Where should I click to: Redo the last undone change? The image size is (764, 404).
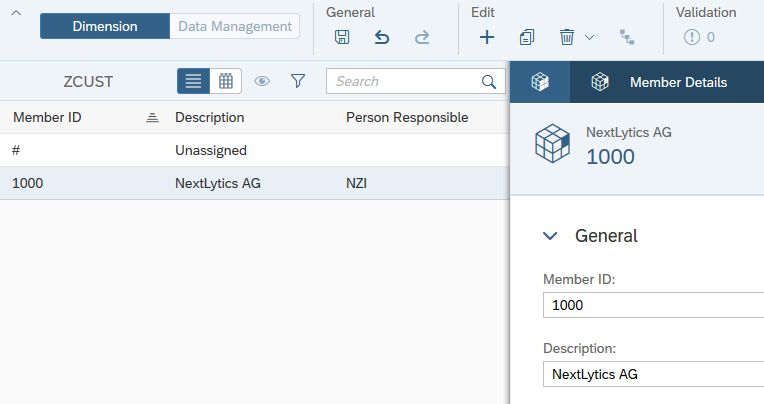coord(422,37)
